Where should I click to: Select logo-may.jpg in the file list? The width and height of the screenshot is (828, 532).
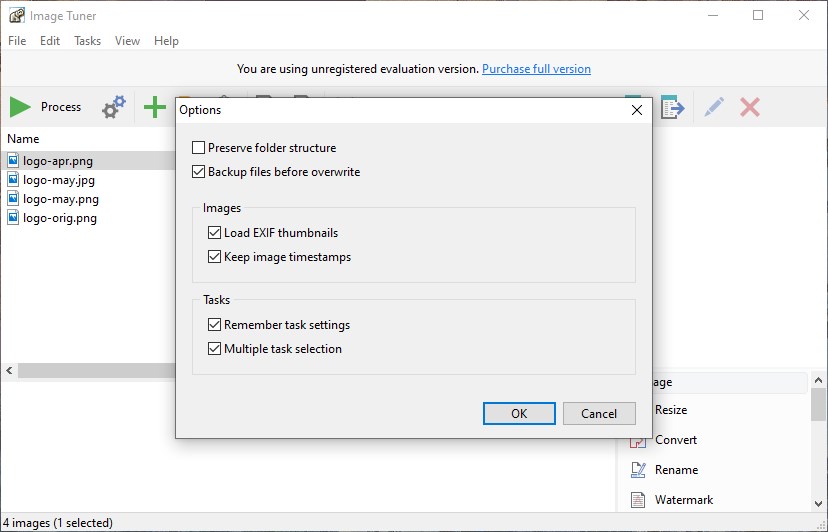tap(60, 180)
